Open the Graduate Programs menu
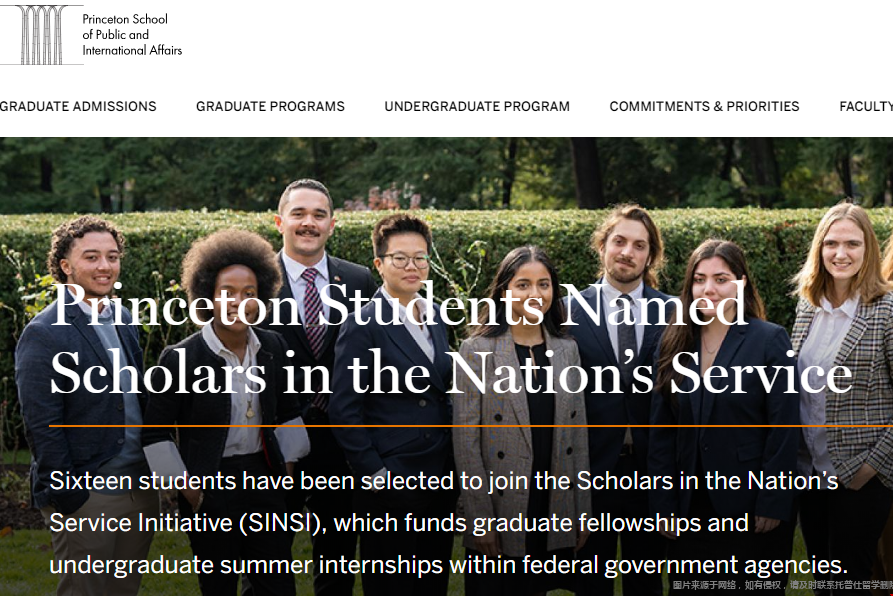 coord(270,106)
